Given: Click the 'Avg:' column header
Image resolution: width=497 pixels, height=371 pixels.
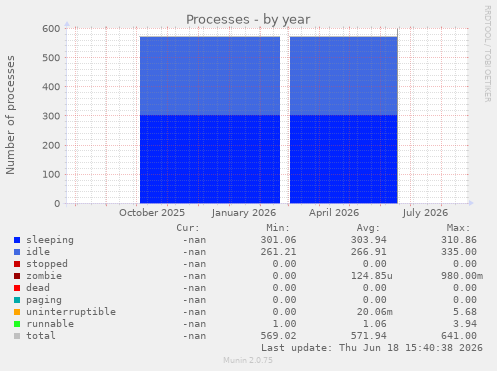Looking at the screenshot, I should (x=368, y=228).
